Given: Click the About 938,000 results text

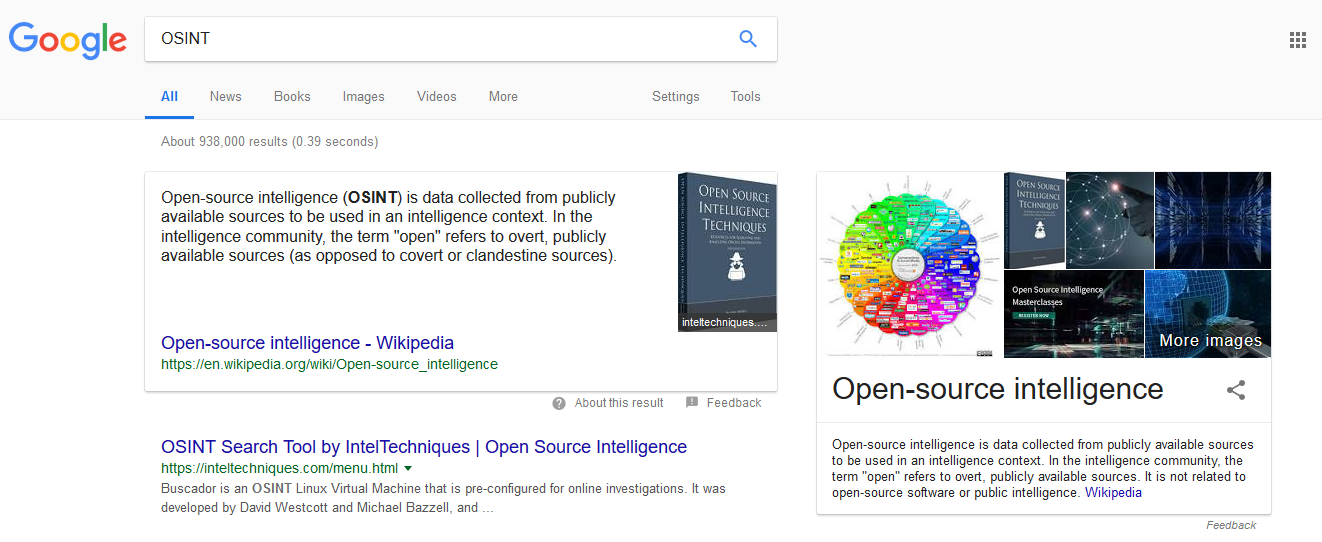Looking at the screenshot, I should click(x=270, y=142).
